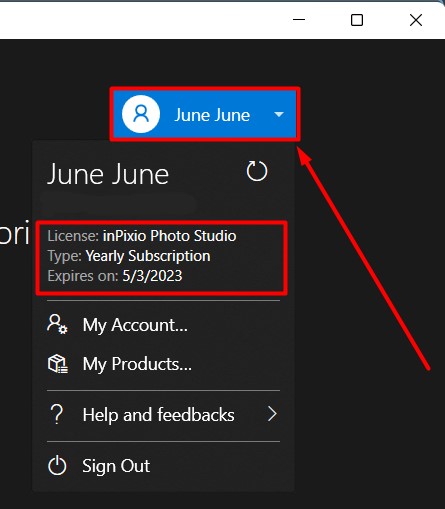Expand Help and feedbacks submenu chevron
Screen dimensions: 445x509
(x=272, y=414)
